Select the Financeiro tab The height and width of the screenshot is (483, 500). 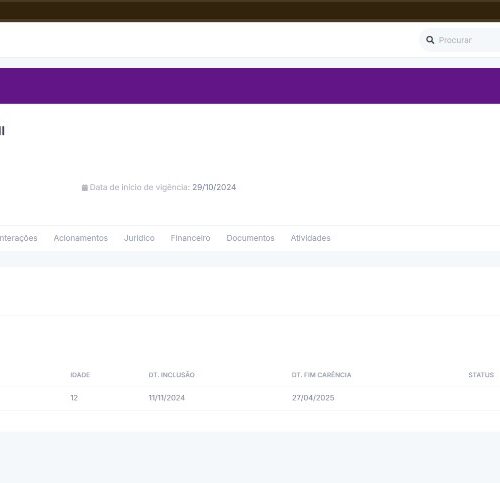[190, 238]
